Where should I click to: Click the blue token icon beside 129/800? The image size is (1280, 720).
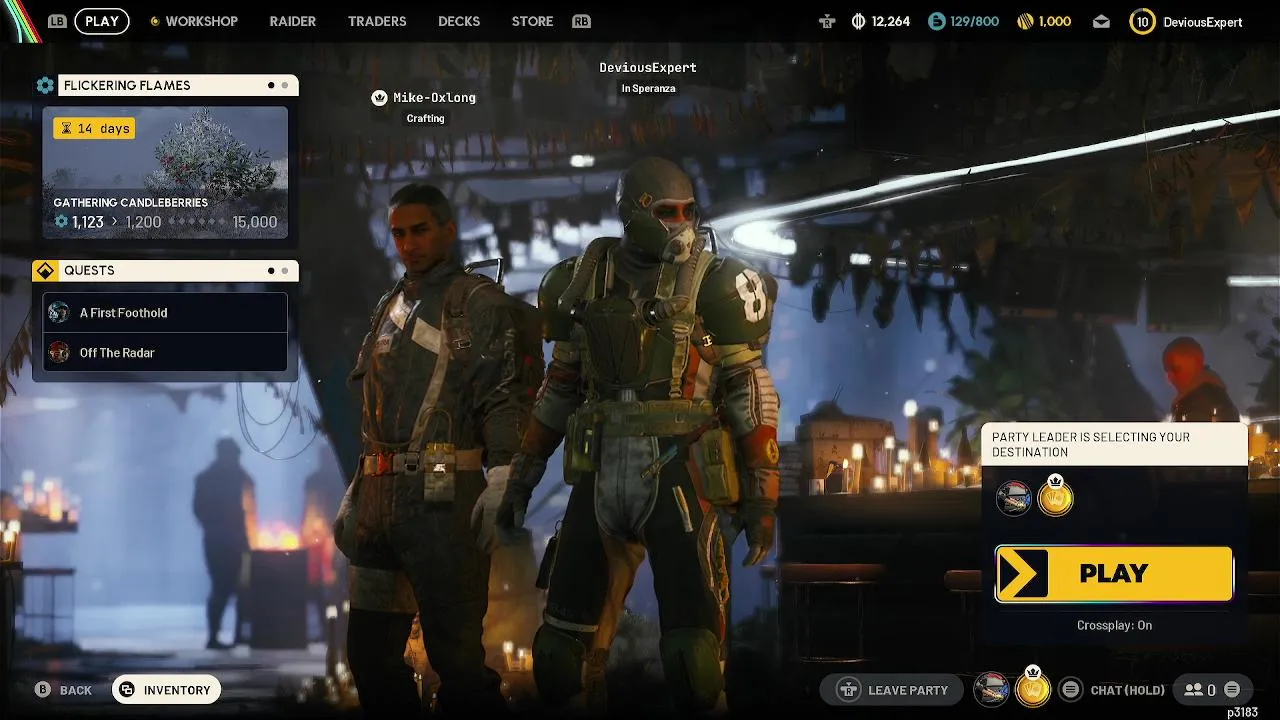point(936,21)
